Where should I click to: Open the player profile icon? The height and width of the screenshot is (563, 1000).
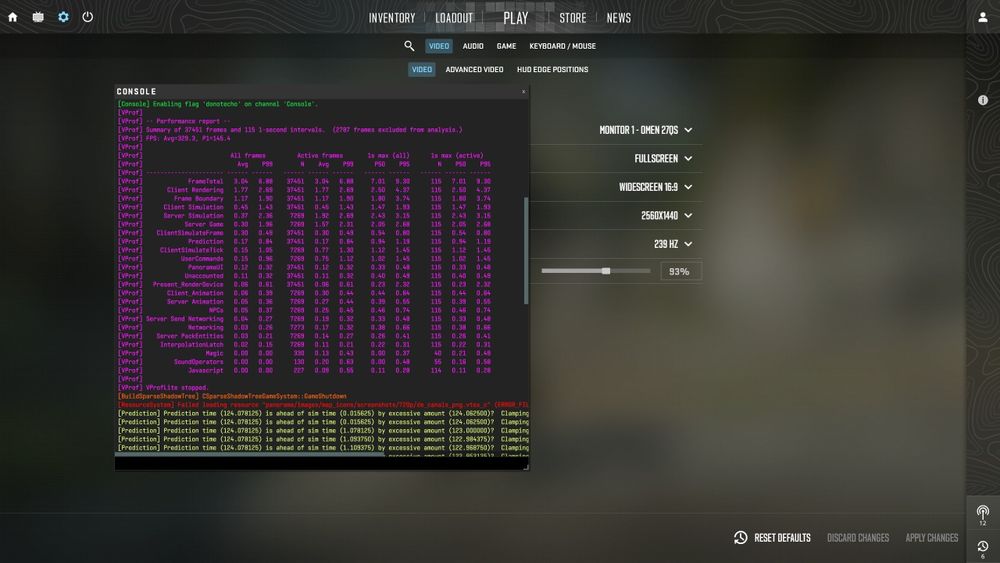click(983, 17)
